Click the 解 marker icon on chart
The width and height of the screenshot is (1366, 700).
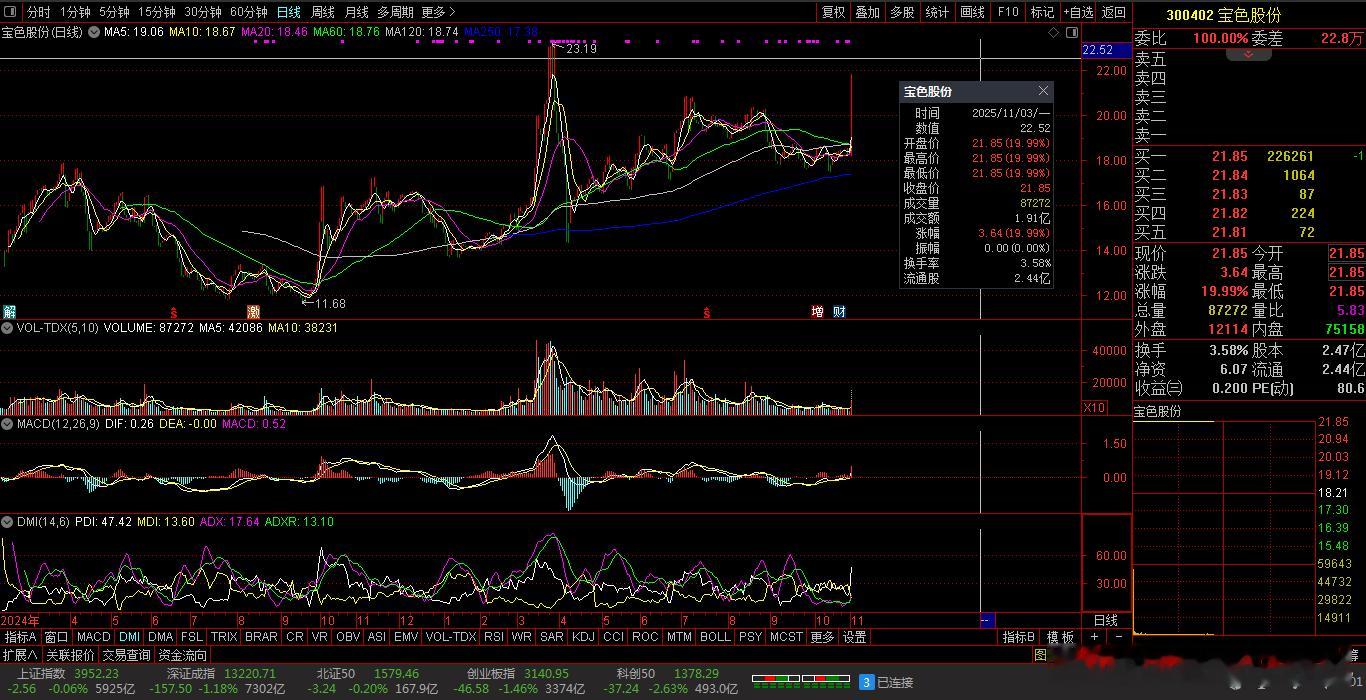tap(9, 312)
